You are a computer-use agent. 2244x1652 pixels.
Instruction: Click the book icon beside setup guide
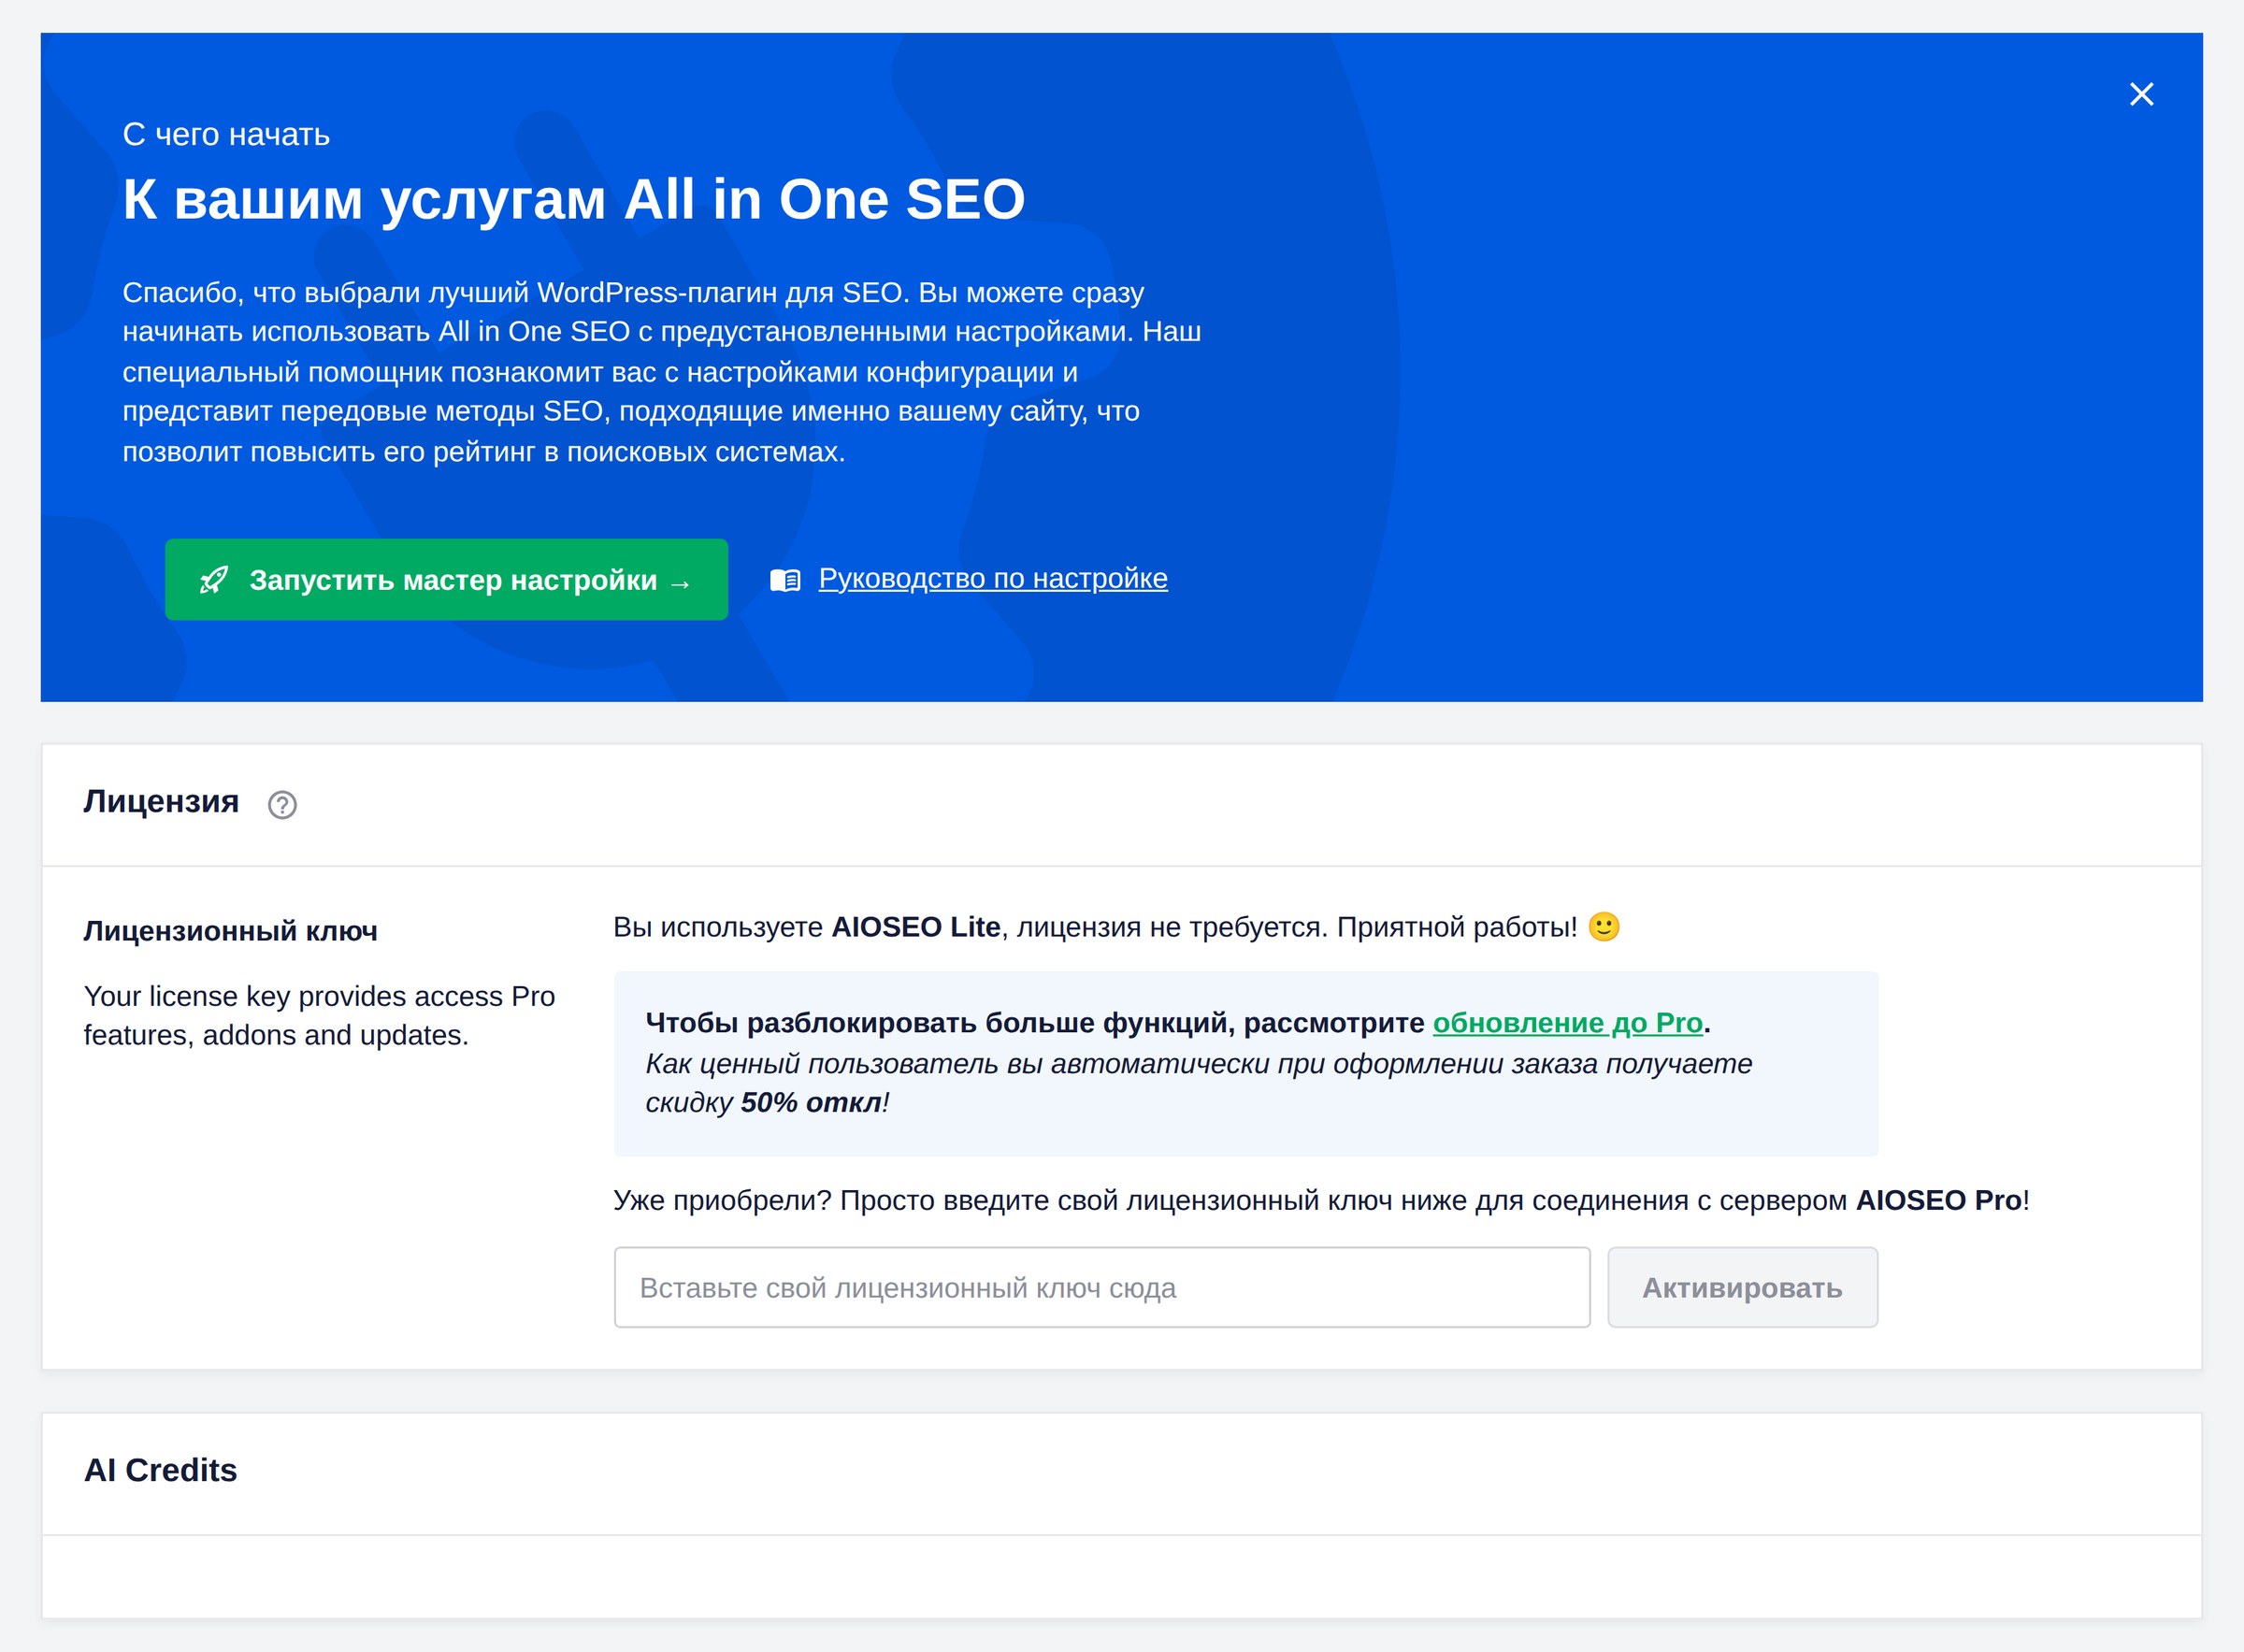[x=785, y=580]
